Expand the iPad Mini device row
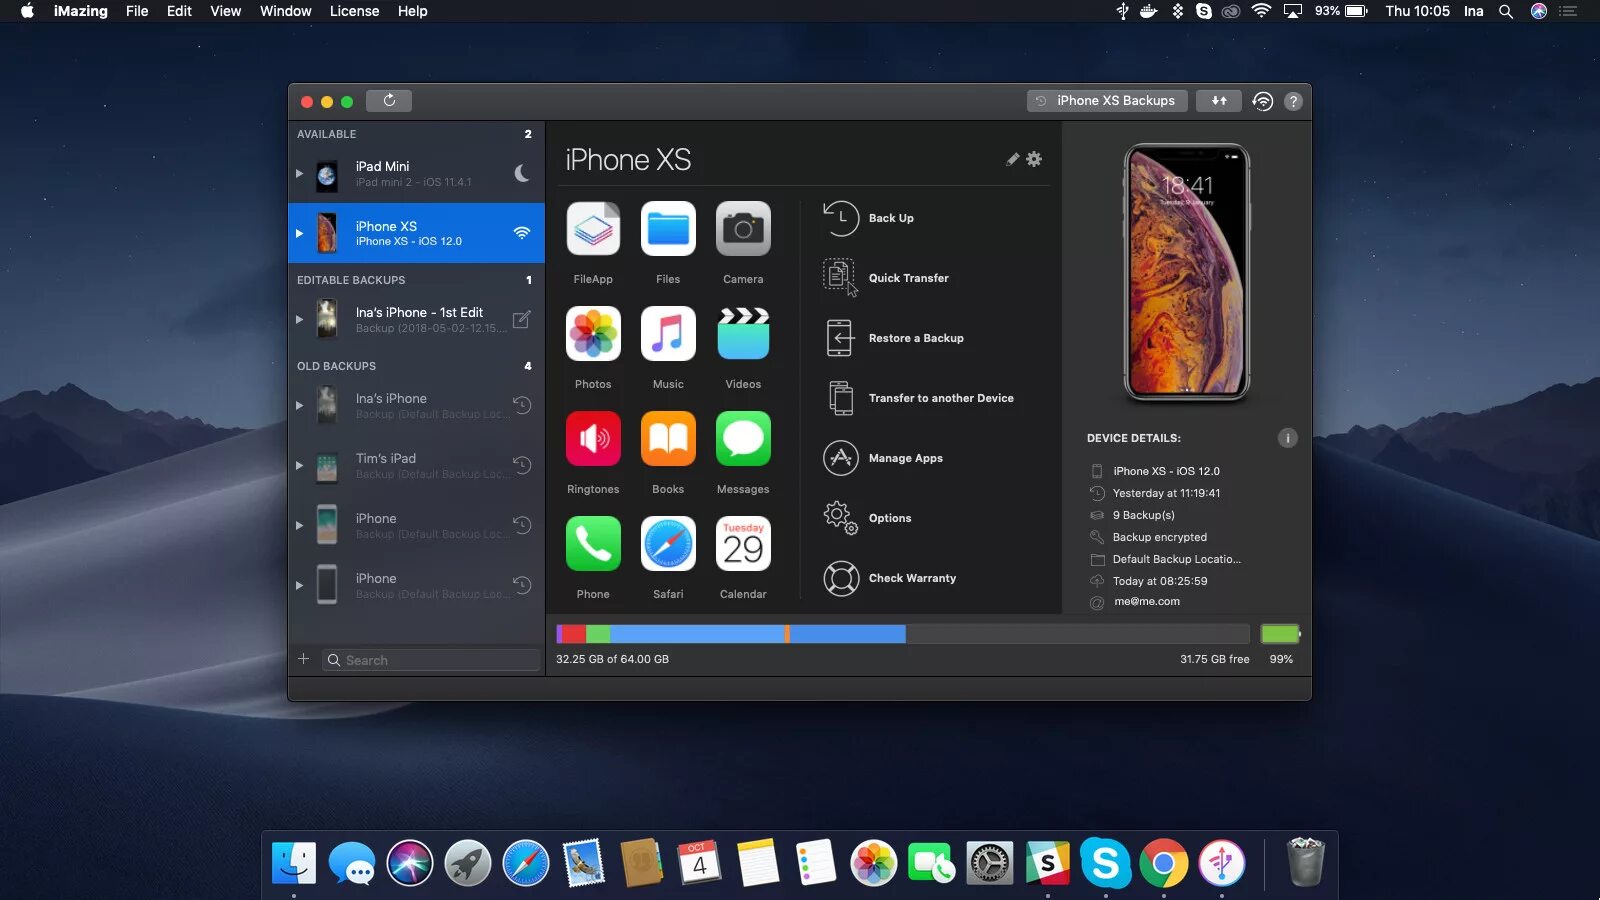This screenshot has height=900, width=1600. (x=299, y=173)
